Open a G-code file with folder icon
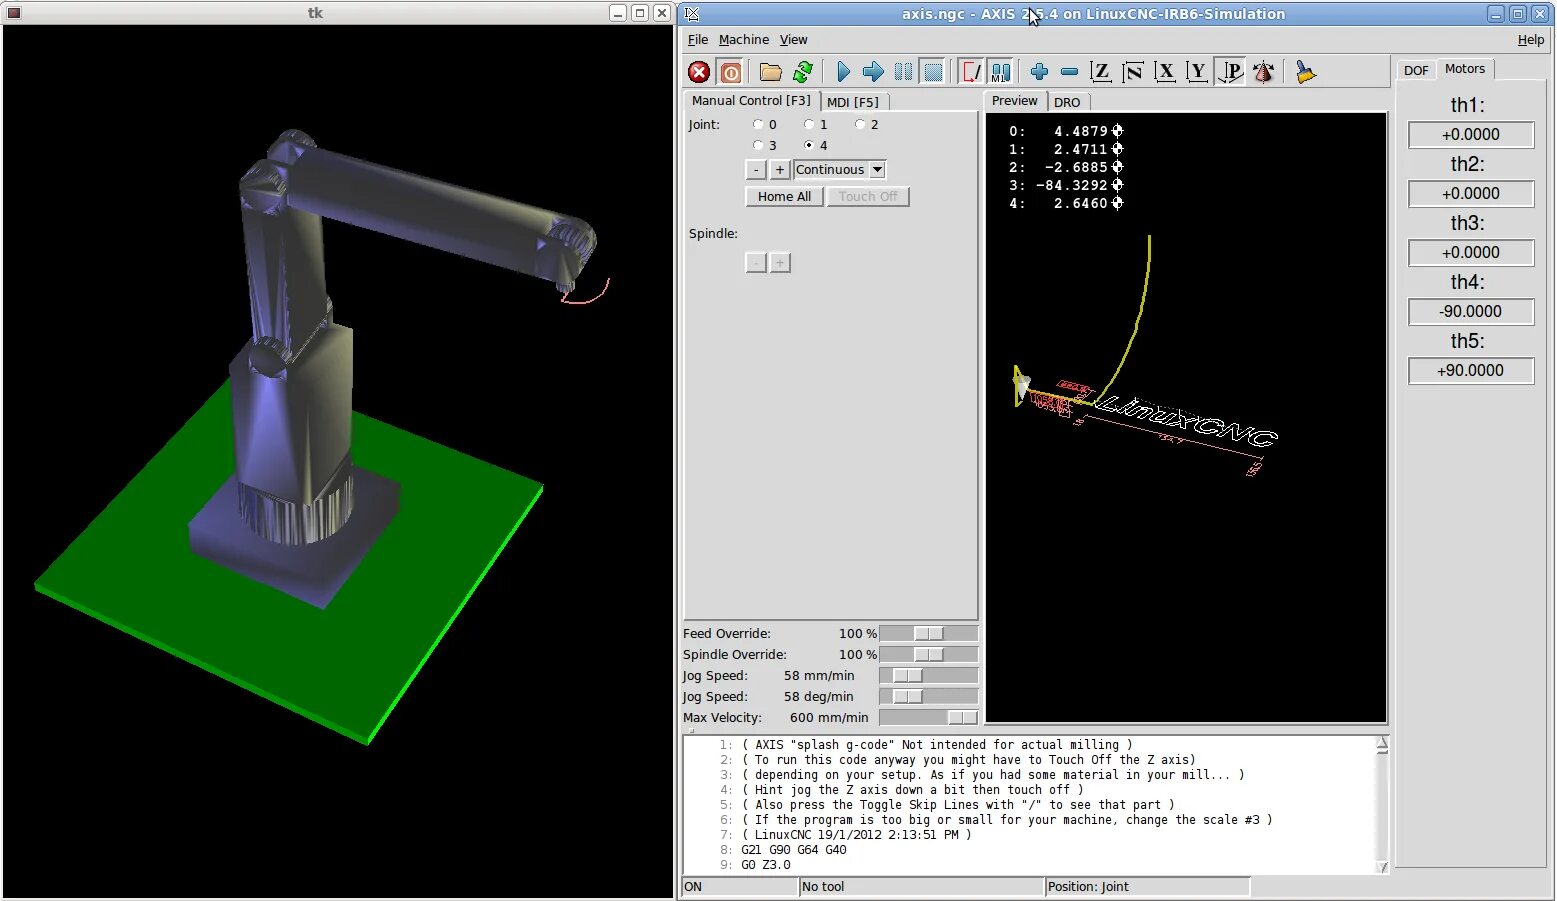Screen dimensions: 1557x901 pos(770,72)
